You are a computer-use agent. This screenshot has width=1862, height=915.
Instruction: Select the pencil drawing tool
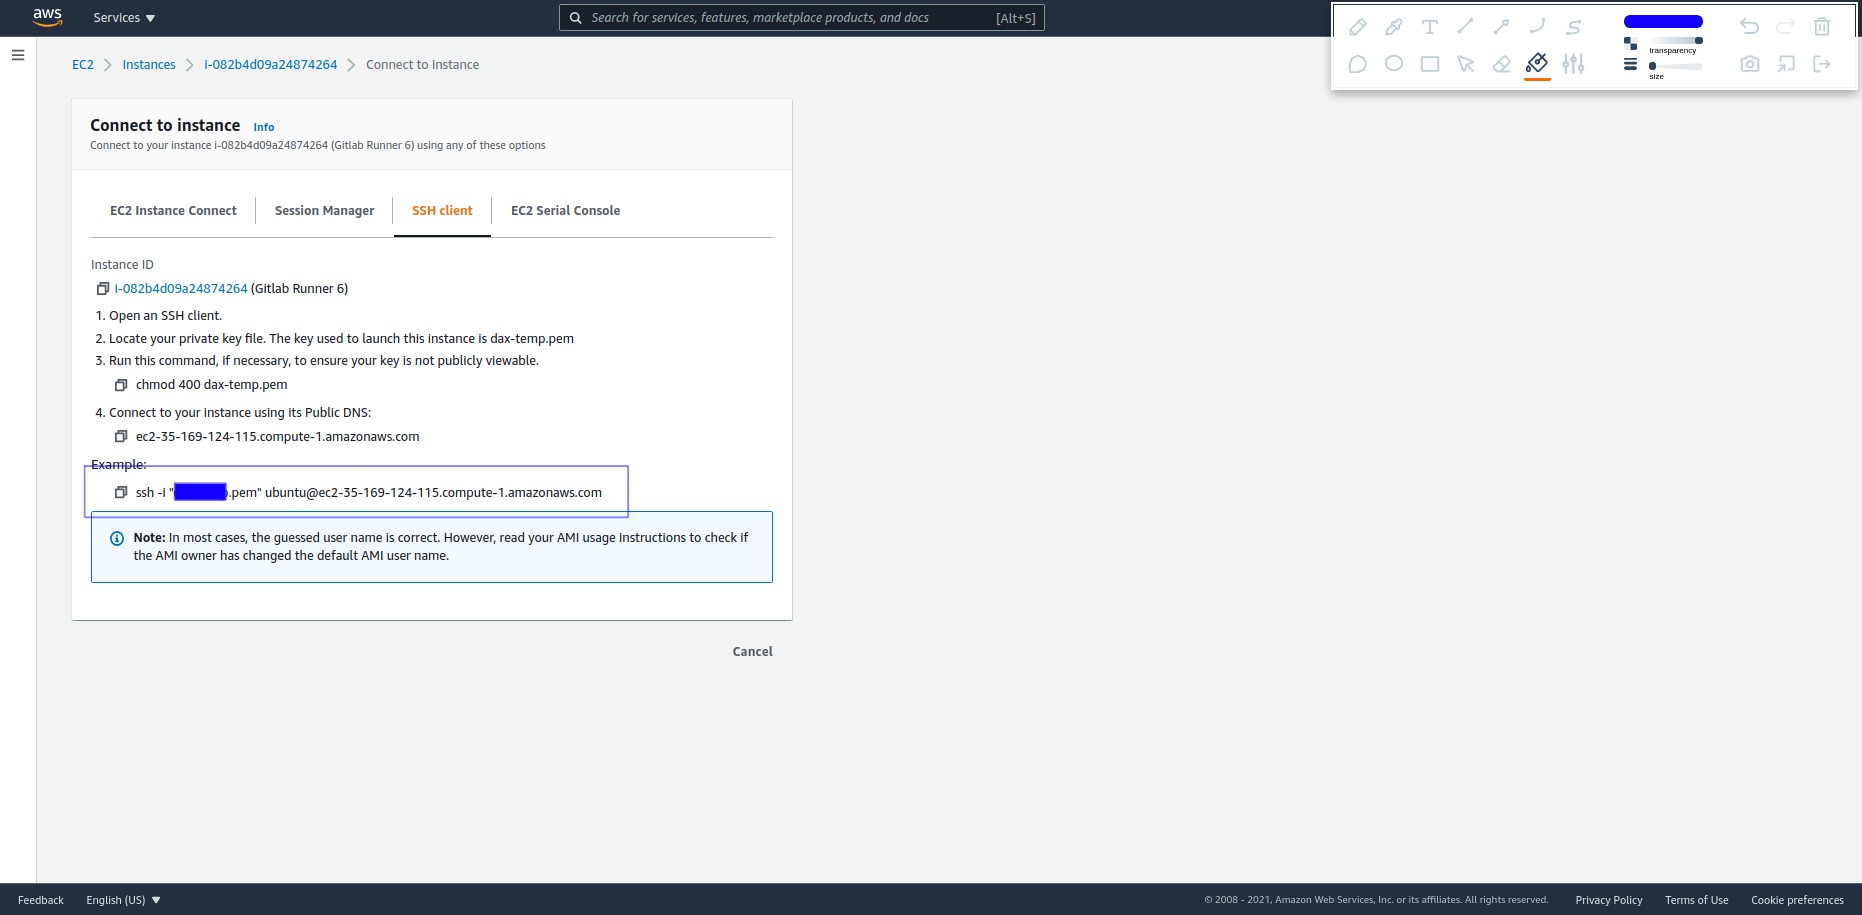pos(1357,27)
